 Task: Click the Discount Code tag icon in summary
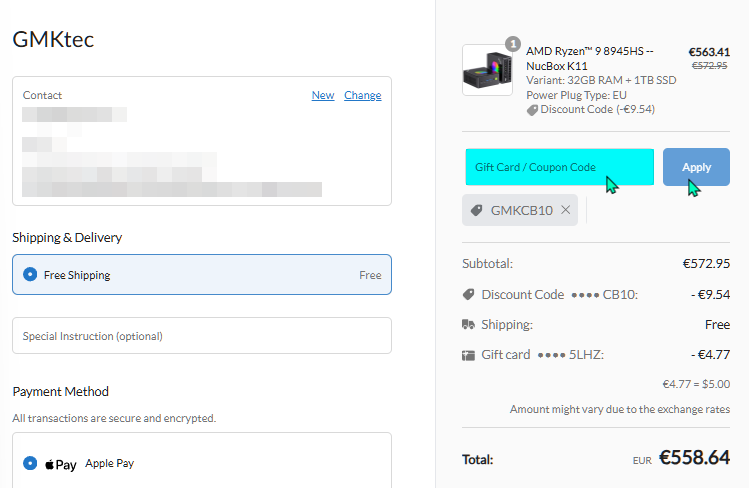(469, 295)
